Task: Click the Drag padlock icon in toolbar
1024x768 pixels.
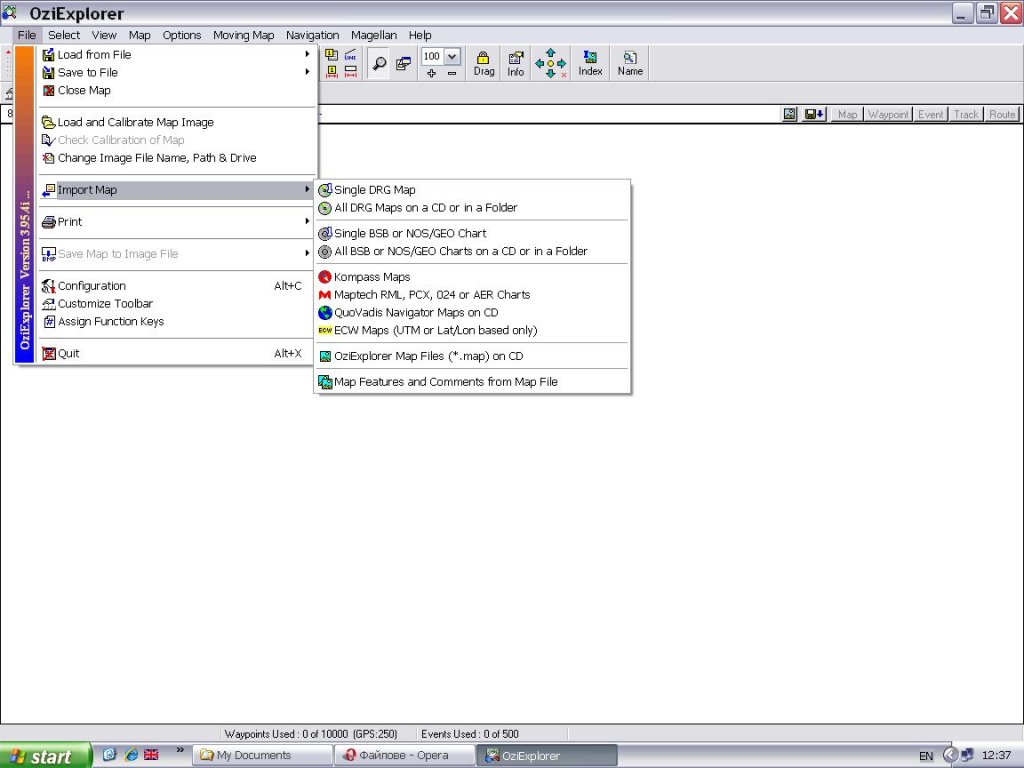Action: [484, 63]
